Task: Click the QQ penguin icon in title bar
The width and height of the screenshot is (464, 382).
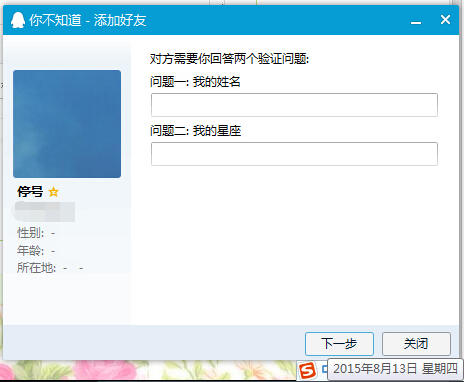Action: tap(18, 20)
